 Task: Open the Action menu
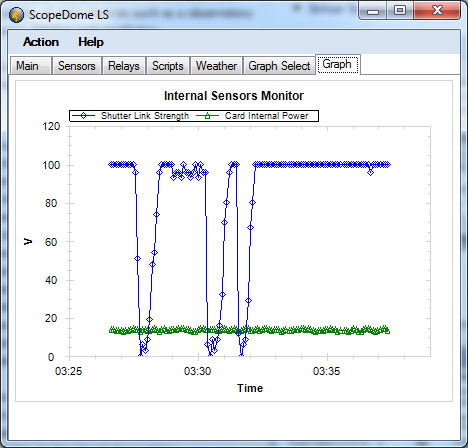(41, 42)
